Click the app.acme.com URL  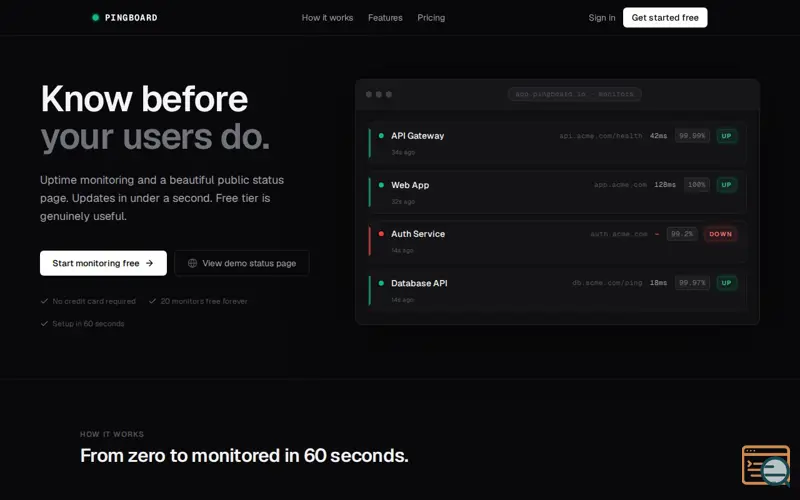(620, 185)
